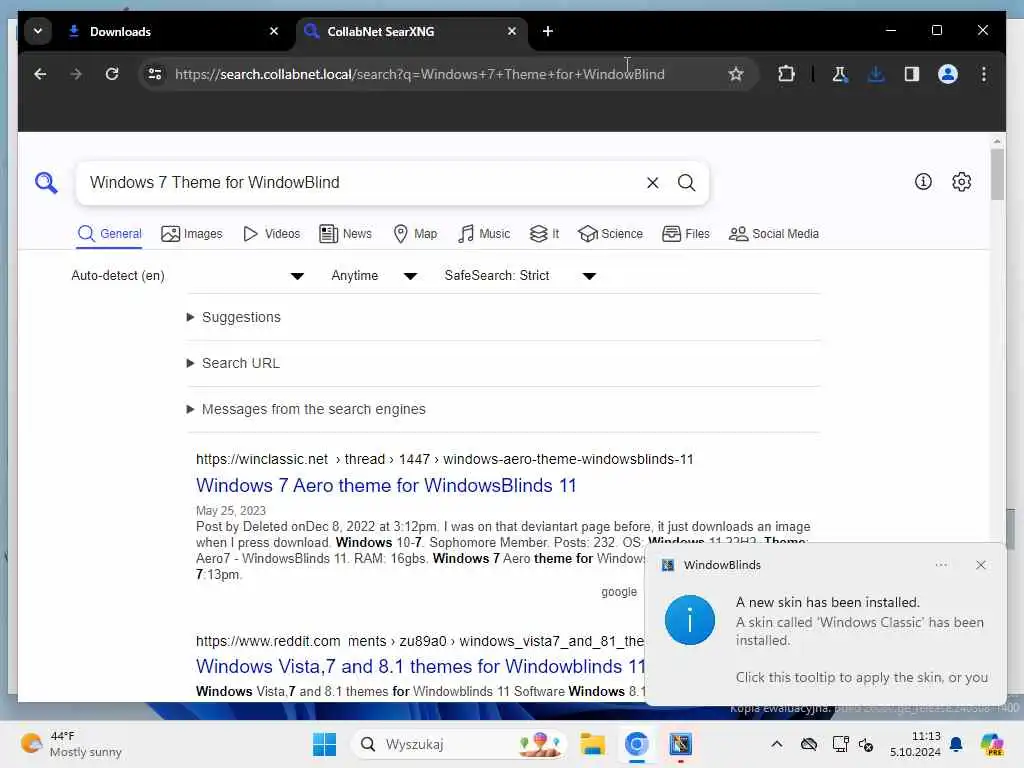The image size is (1024, 768).
Task: Open the side panel icon
Action: coord(912,74)
